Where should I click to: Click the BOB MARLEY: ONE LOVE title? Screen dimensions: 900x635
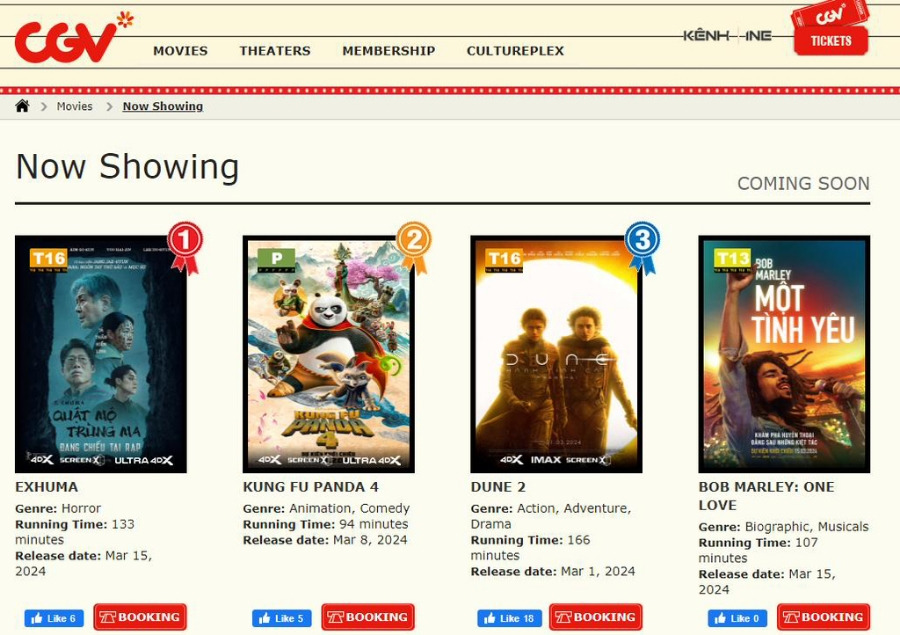(766, 496)
